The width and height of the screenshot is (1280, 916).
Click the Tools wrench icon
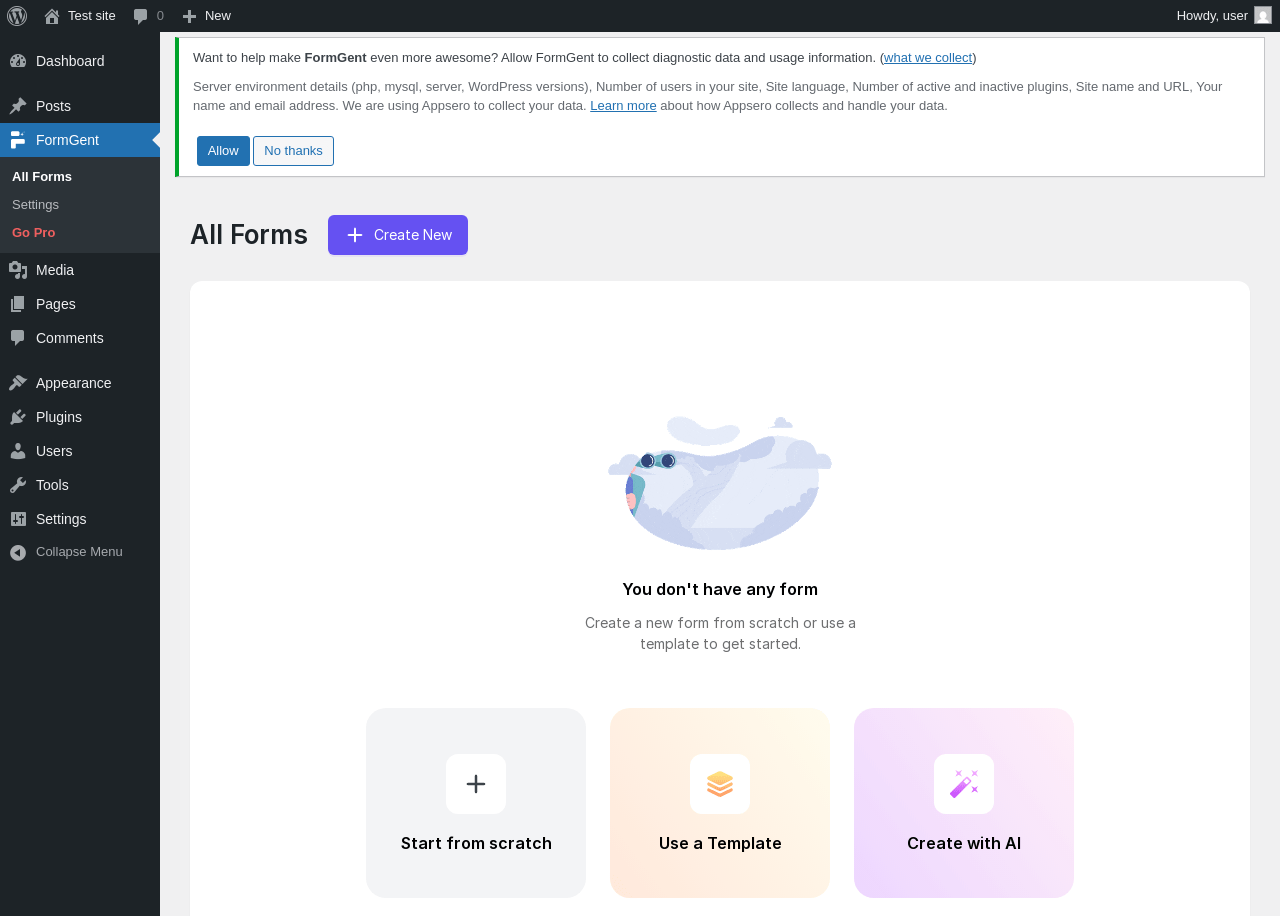tap(18, 485)
